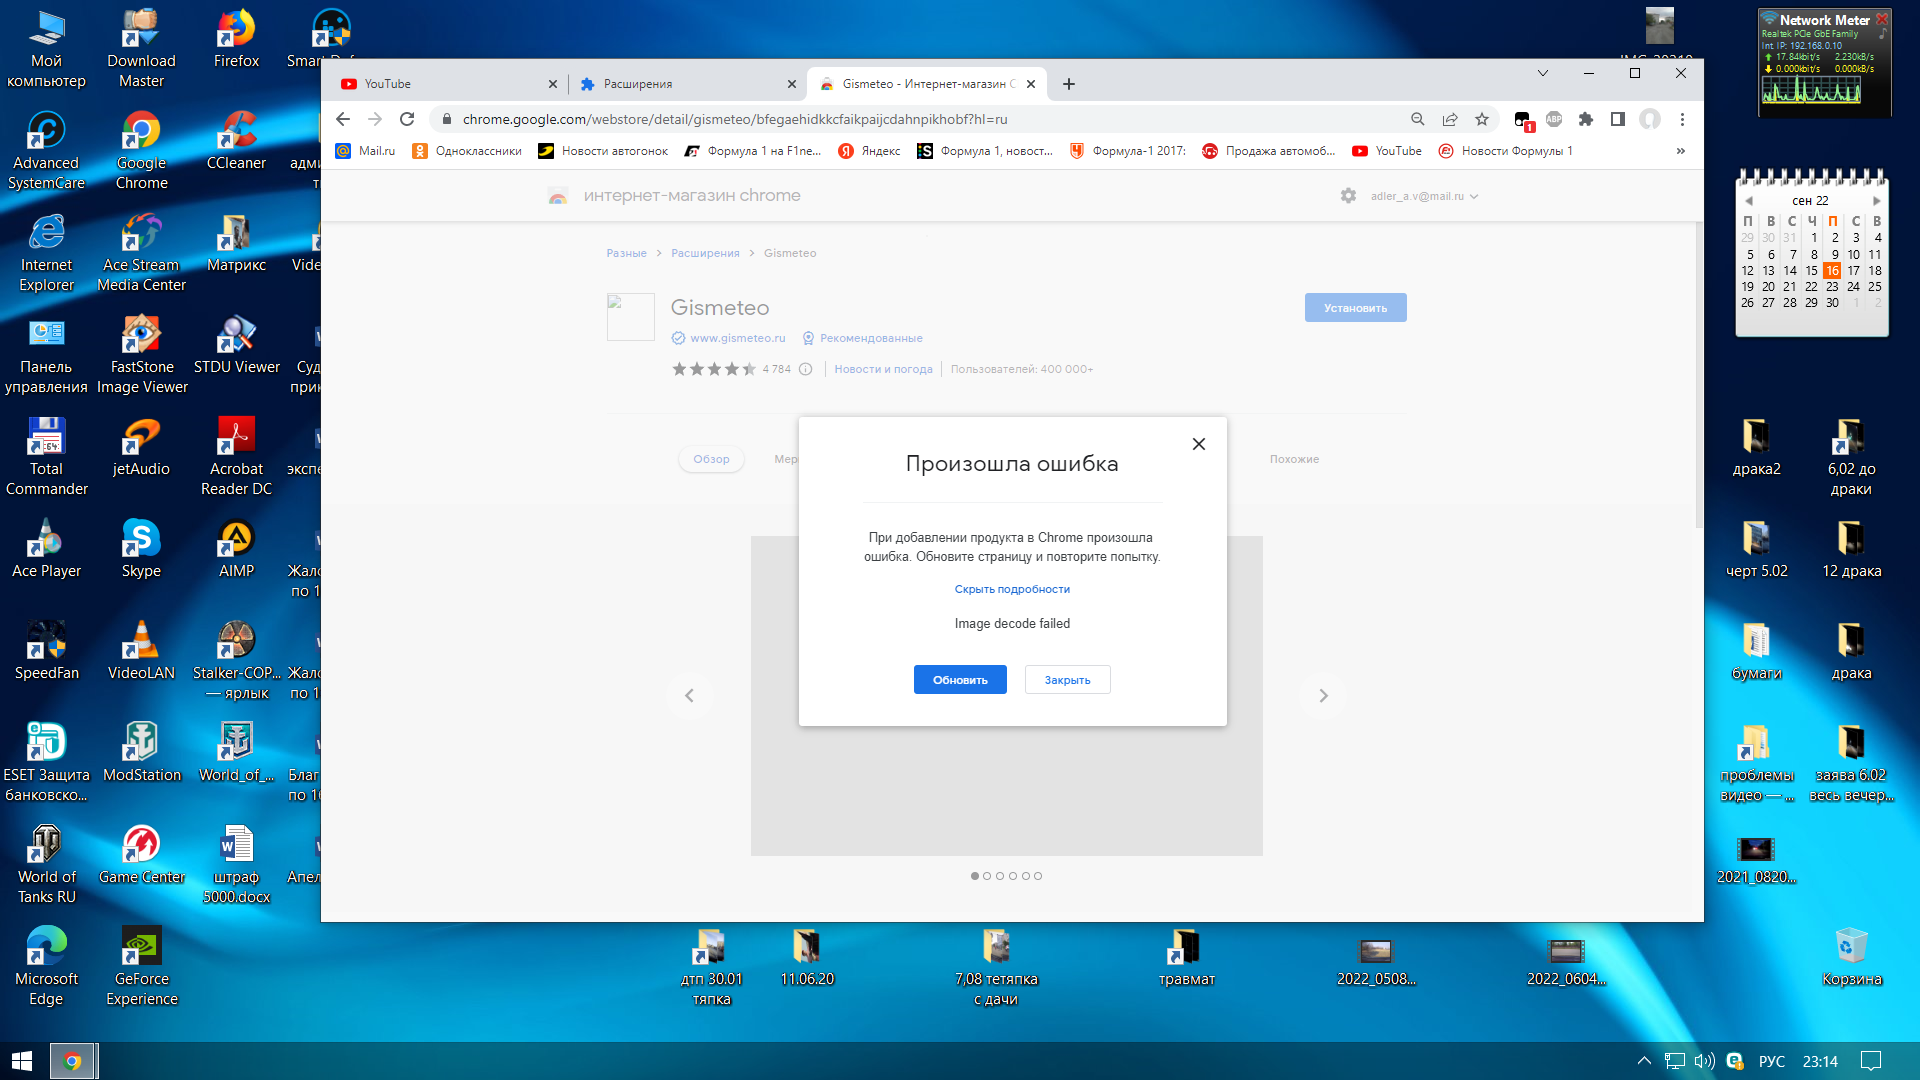Open the Яндекс bookmark
1920x1080 pixels.
click(x=869, y=151)
